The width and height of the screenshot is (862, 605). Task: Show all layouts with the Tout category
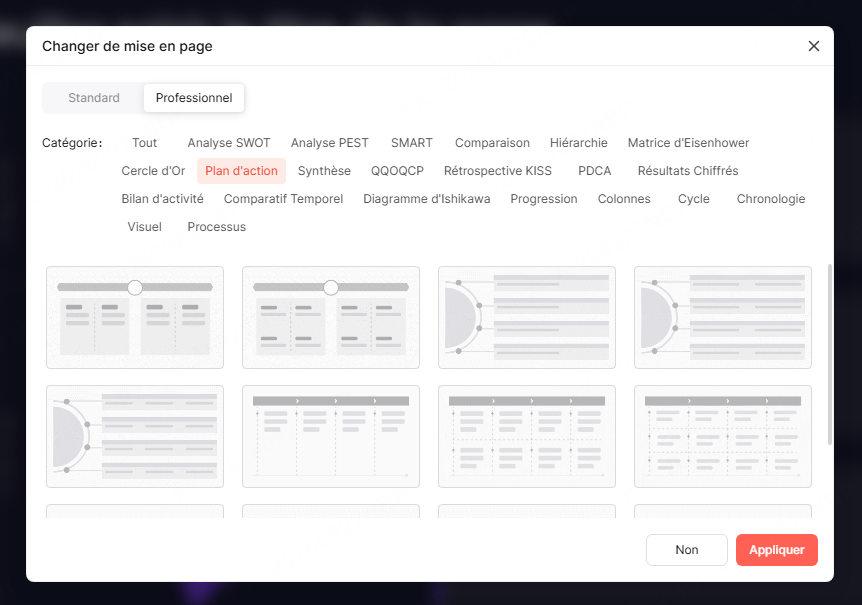pos(145,143)
